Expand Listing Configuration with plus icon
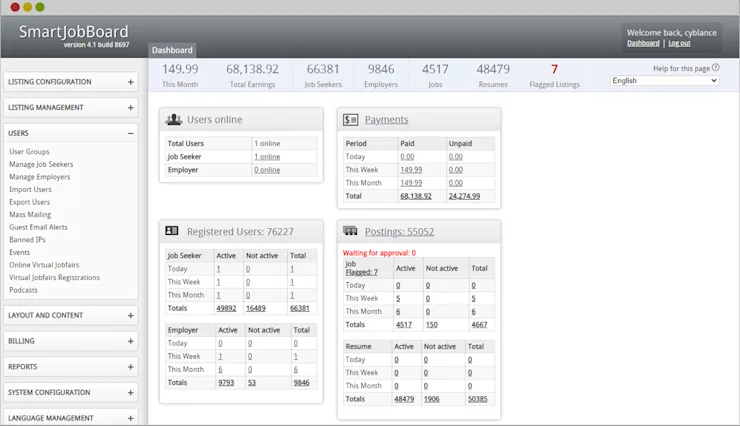Screen dimensions: 740x426 (x=131, y=82)
